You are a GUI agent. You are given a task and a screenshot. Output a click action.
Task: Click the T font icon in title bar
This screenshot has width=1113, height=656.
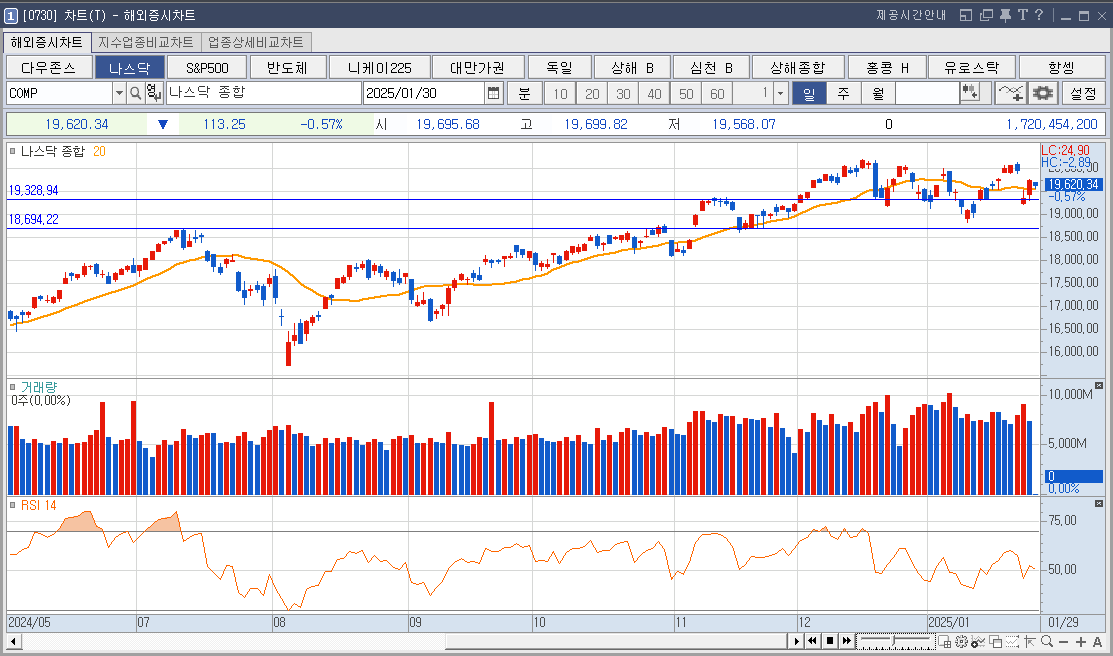pyautogui.click(x=1022, y=15)
